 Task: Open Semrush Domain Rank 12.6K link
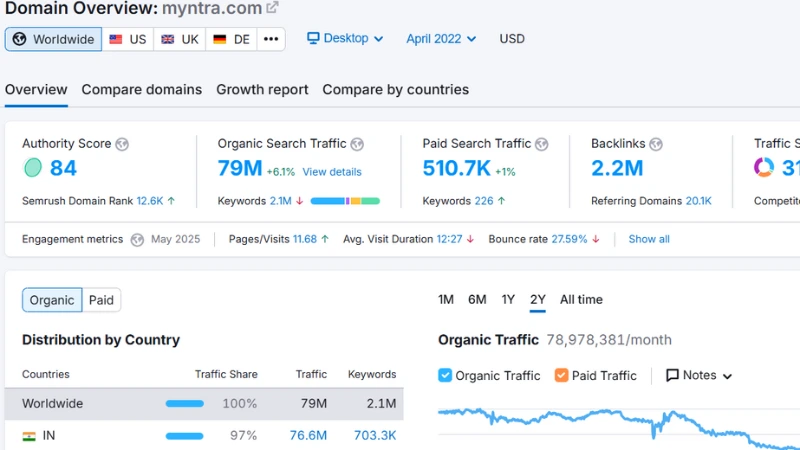150,201
